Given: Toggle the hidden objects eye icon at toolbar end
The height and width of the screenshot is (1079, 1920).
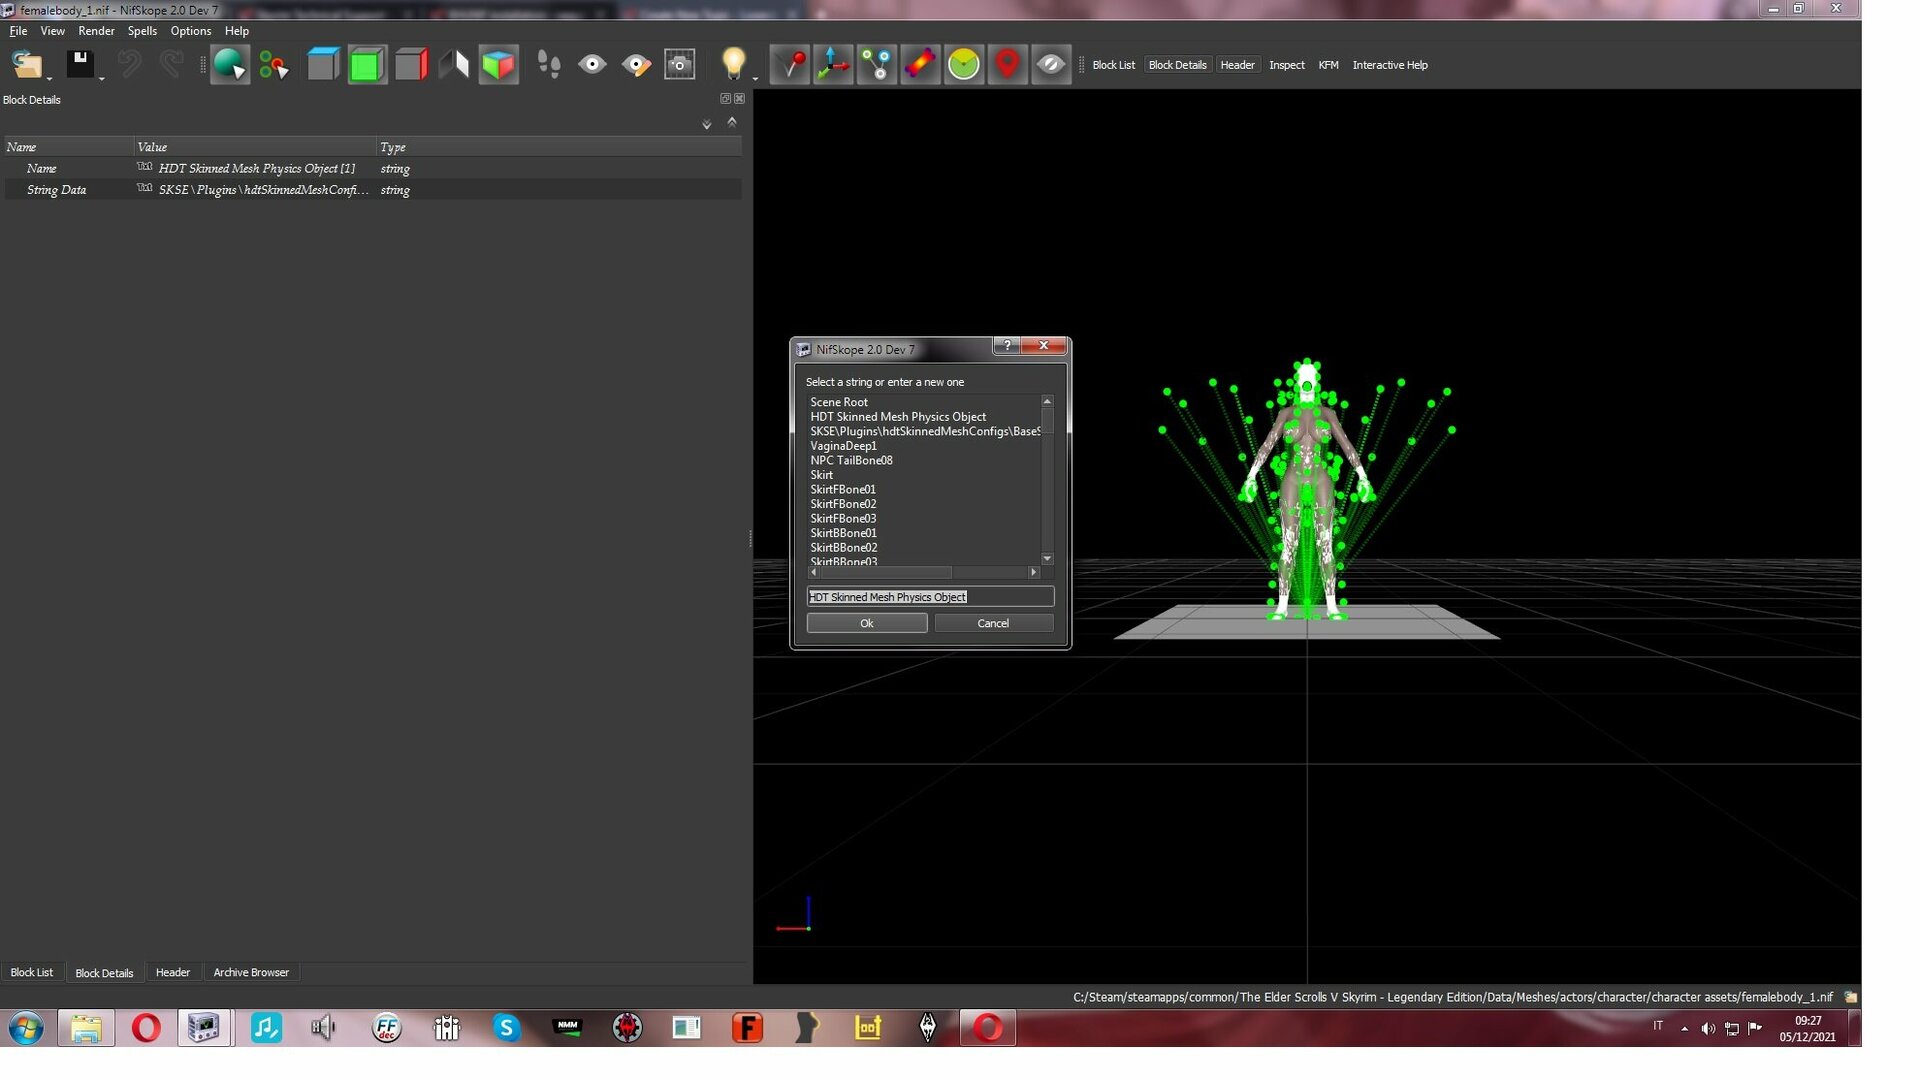Looking at the screenshot, I should coord(1051,65).
